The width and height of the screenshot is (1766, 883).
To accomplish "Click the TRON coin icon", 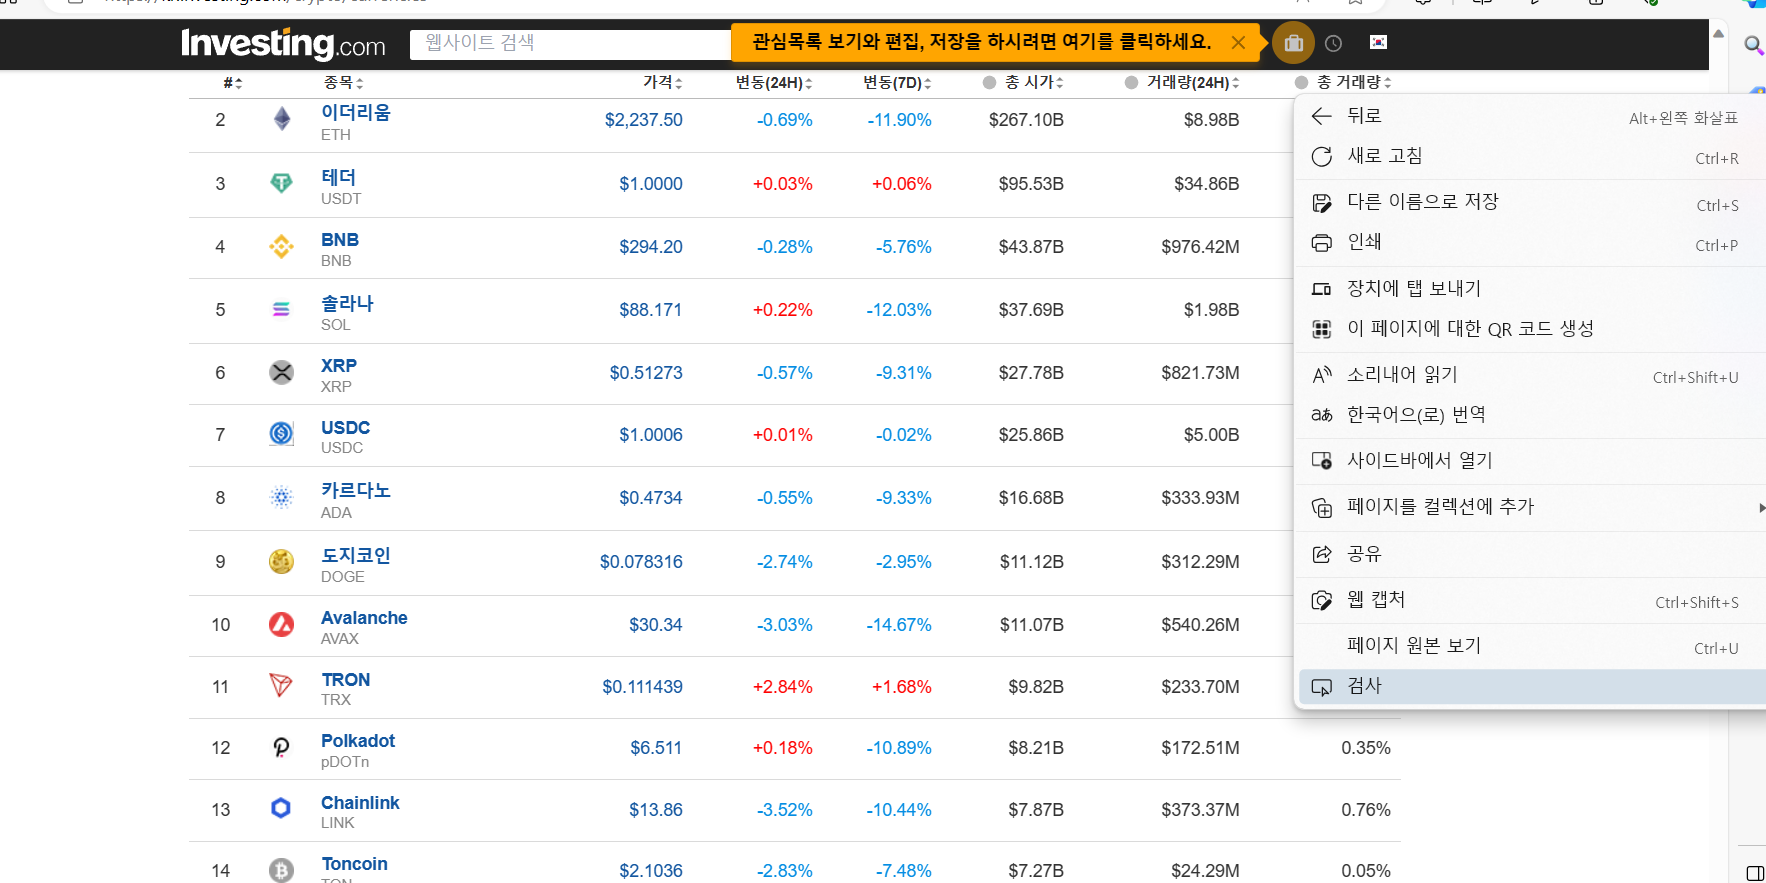I will (282, 686).
